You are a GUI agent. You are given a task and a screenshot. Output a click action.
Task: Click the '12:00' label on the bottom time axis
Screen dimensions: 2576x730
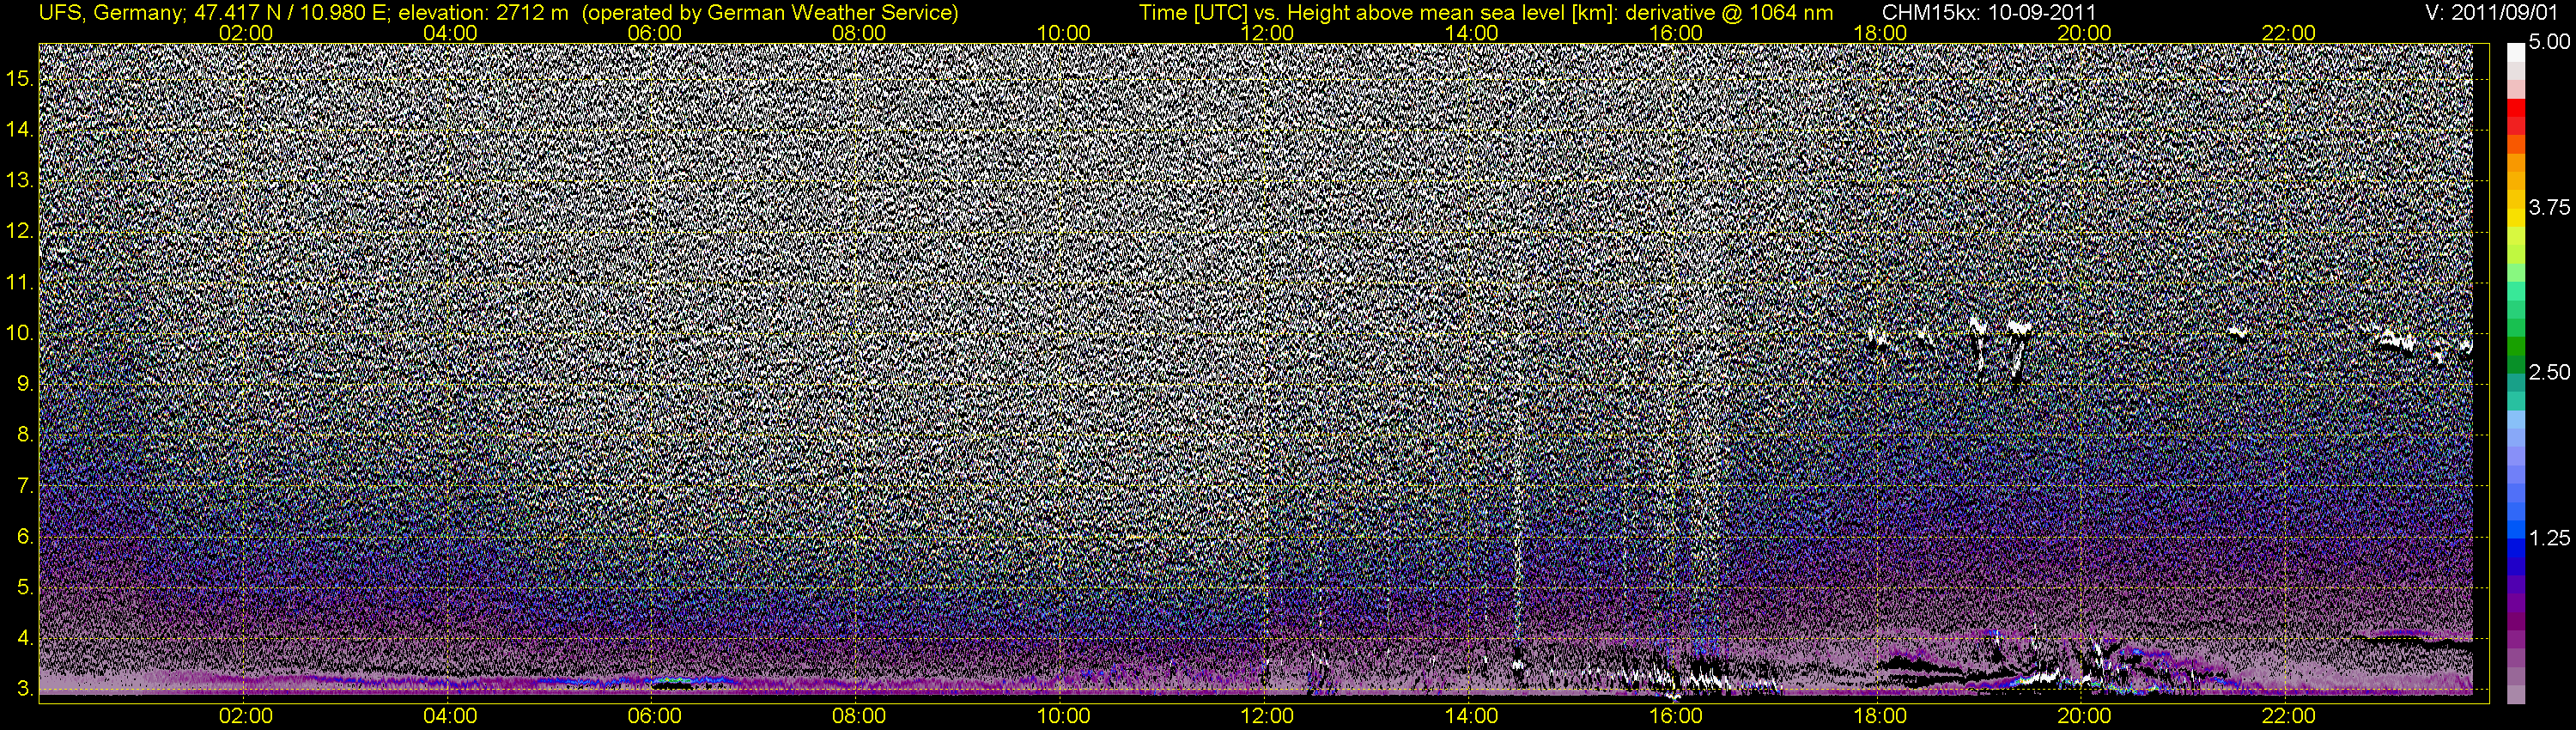coord(1267,716)
